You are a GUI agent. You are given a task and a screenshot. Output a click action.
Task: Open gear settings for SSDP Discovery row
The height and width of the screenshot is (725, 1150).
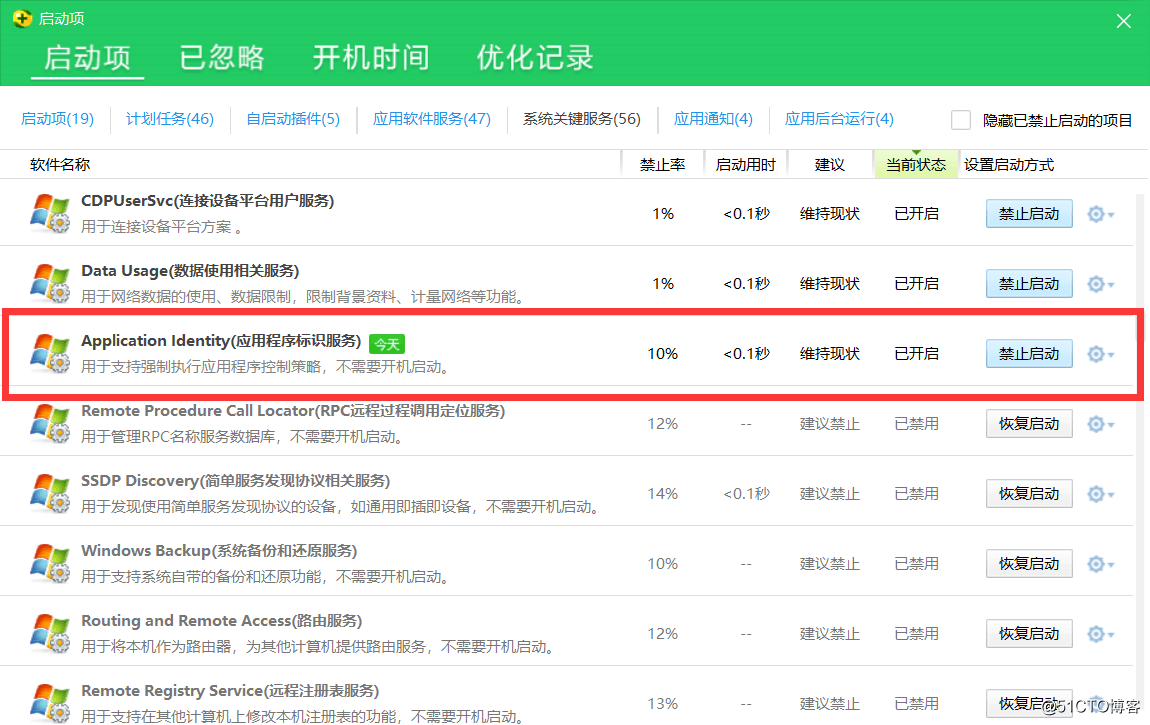[x=1100, y=494]
